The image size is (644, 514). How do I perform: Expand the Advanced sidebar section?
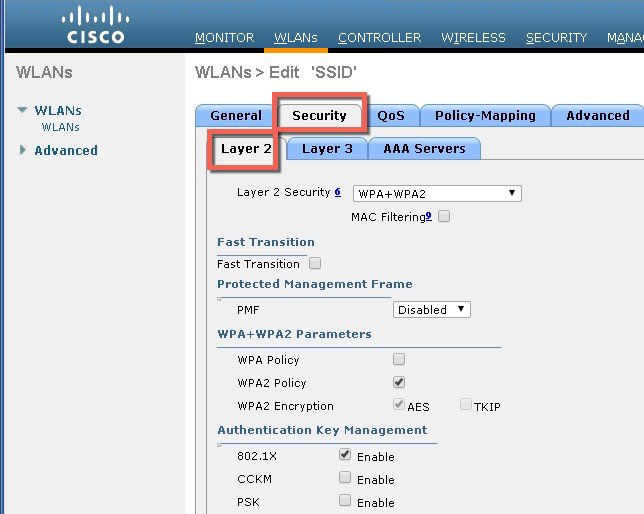pos(22,150)
